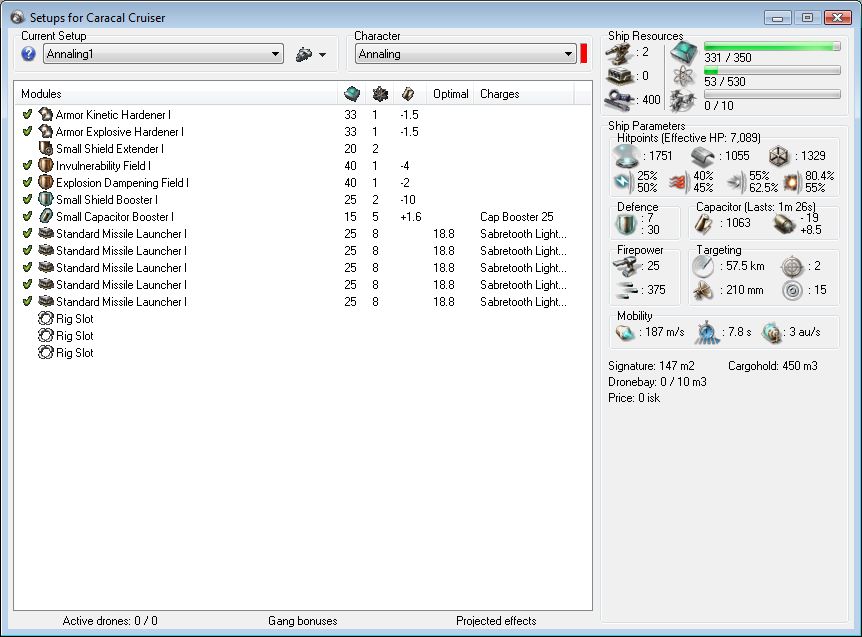Image resolution: width=862 pixels, height=637 pixels.
Task: Click the structure hitpoints icon showing 1329
Action: (779, 157)
